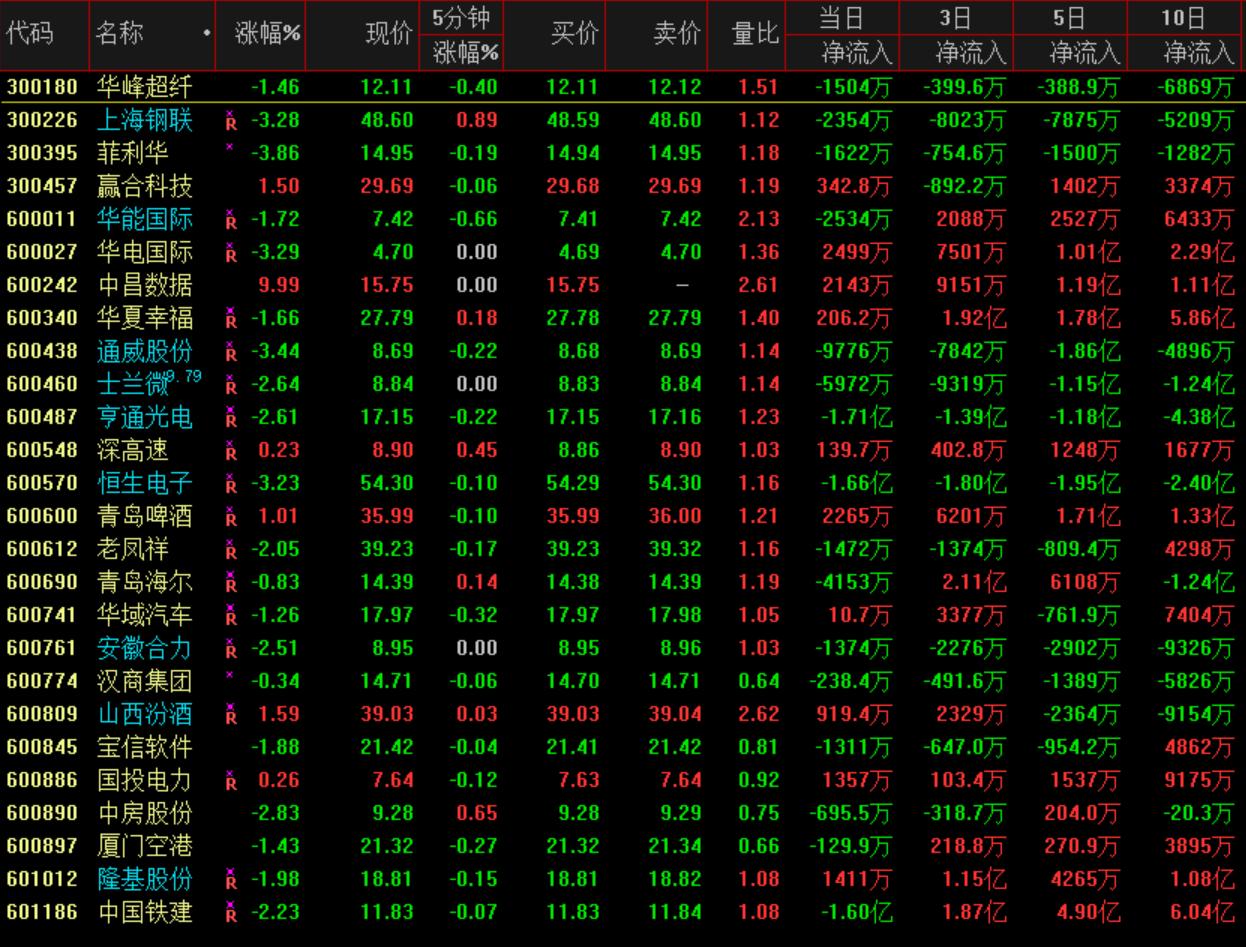Click stock code 600011
The image size is (1246, 947).
43,220
